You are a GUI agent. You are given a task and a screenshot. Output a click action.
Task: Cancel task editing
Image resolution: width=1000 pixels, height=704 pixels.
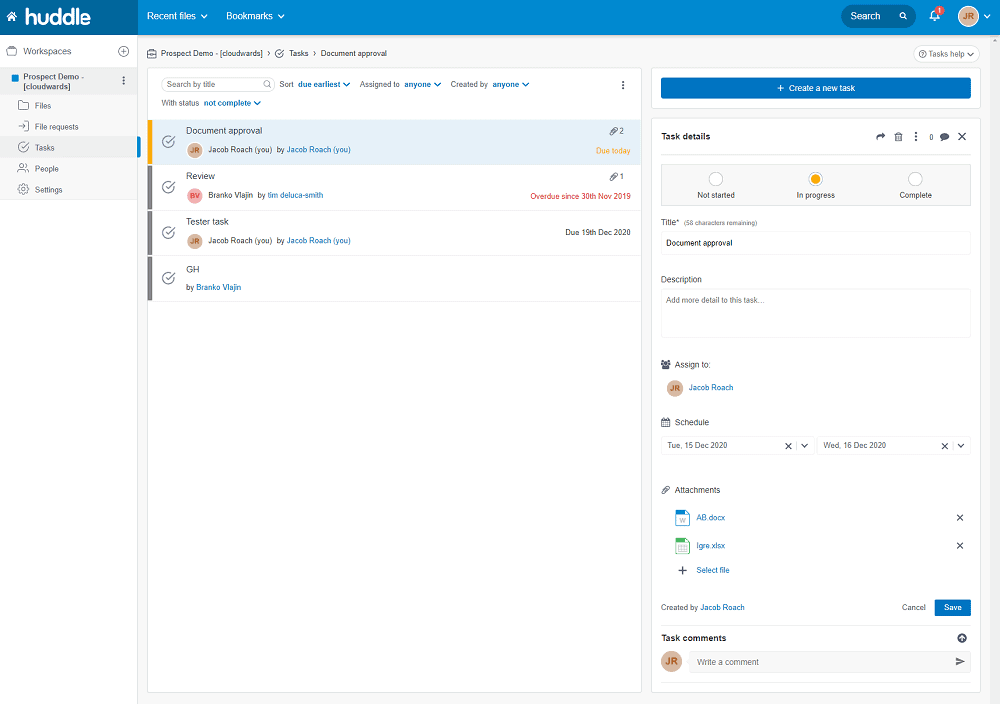pos(913,608)
